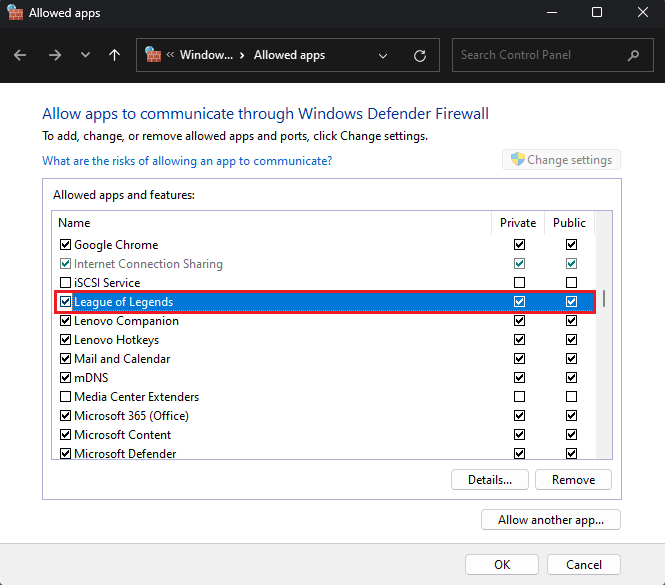Viewport: 665px width, 585px height.
Task: Toggle Google Chrome Private checkbox
Action: point(519,244)
